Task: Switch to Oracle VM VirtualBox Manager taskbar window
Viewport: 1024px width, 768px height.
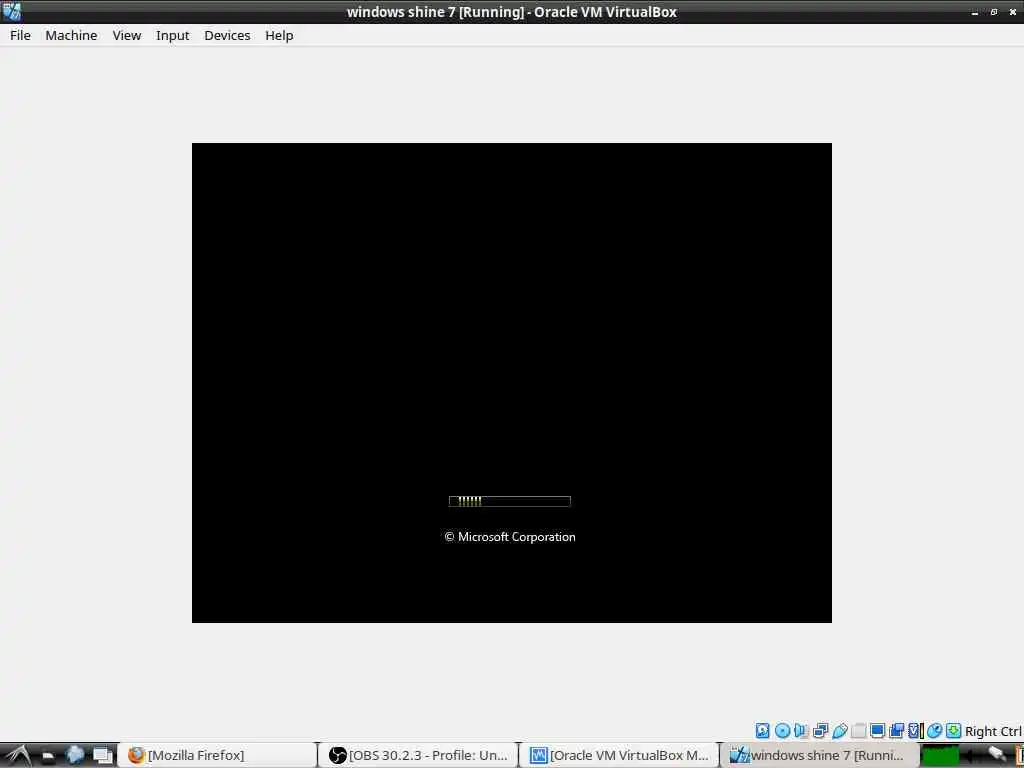Action: tap(620, 756)
